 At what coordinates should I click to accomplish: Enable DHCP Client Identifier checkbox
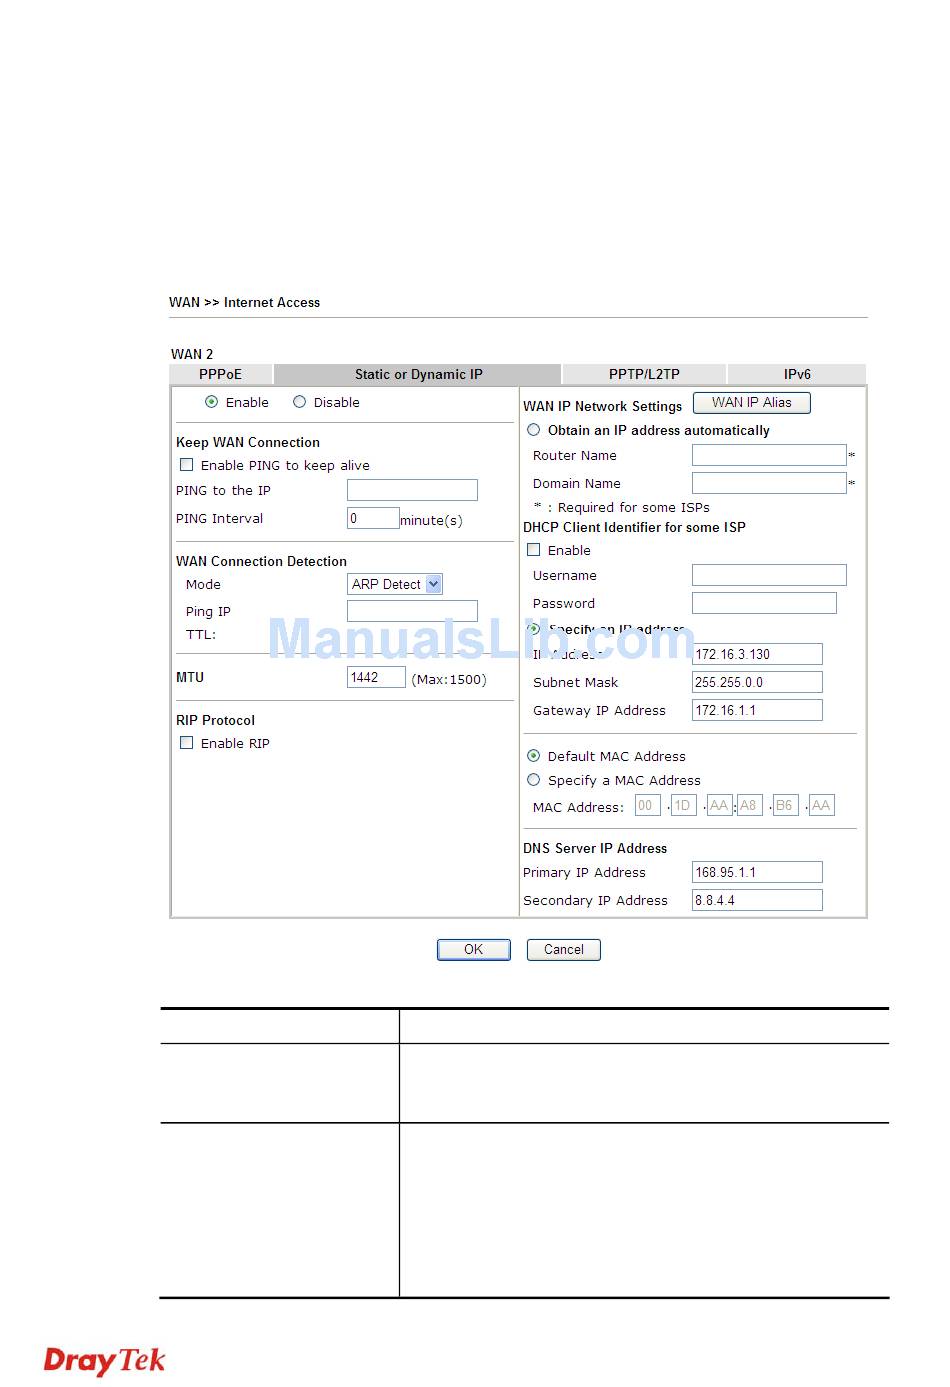[533, 550]
